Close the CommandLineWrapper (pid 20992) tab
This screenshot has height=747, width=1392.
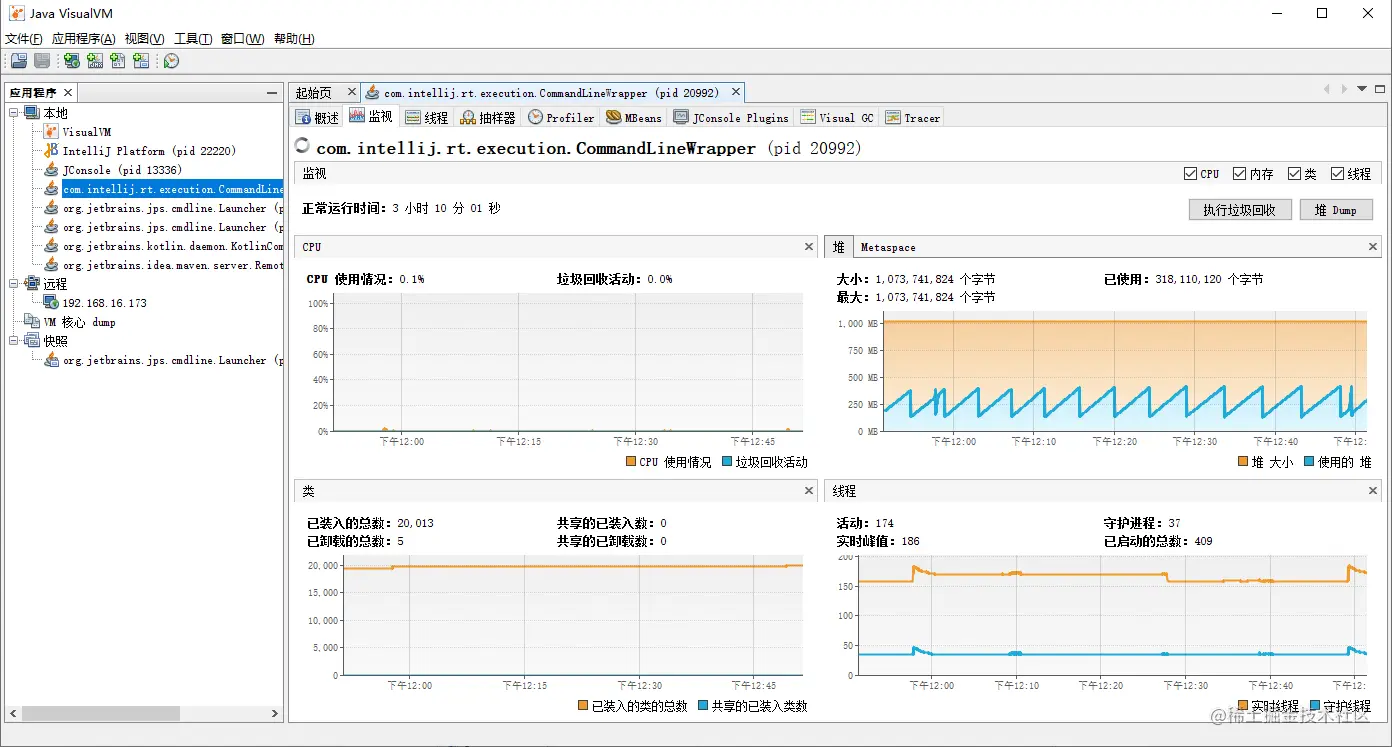(735, 92)
